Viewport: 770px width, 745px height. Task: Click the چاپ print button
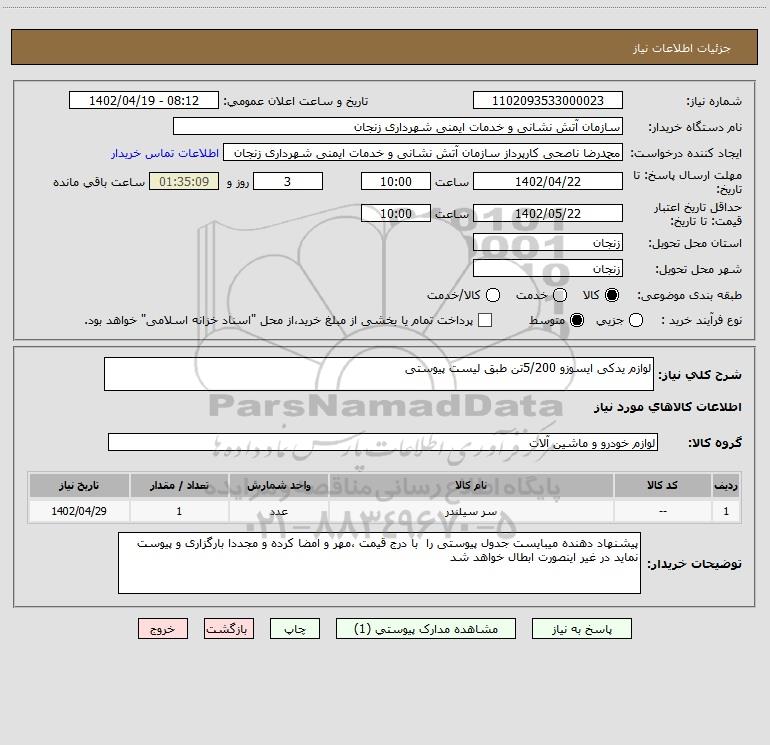click(295, 629)
